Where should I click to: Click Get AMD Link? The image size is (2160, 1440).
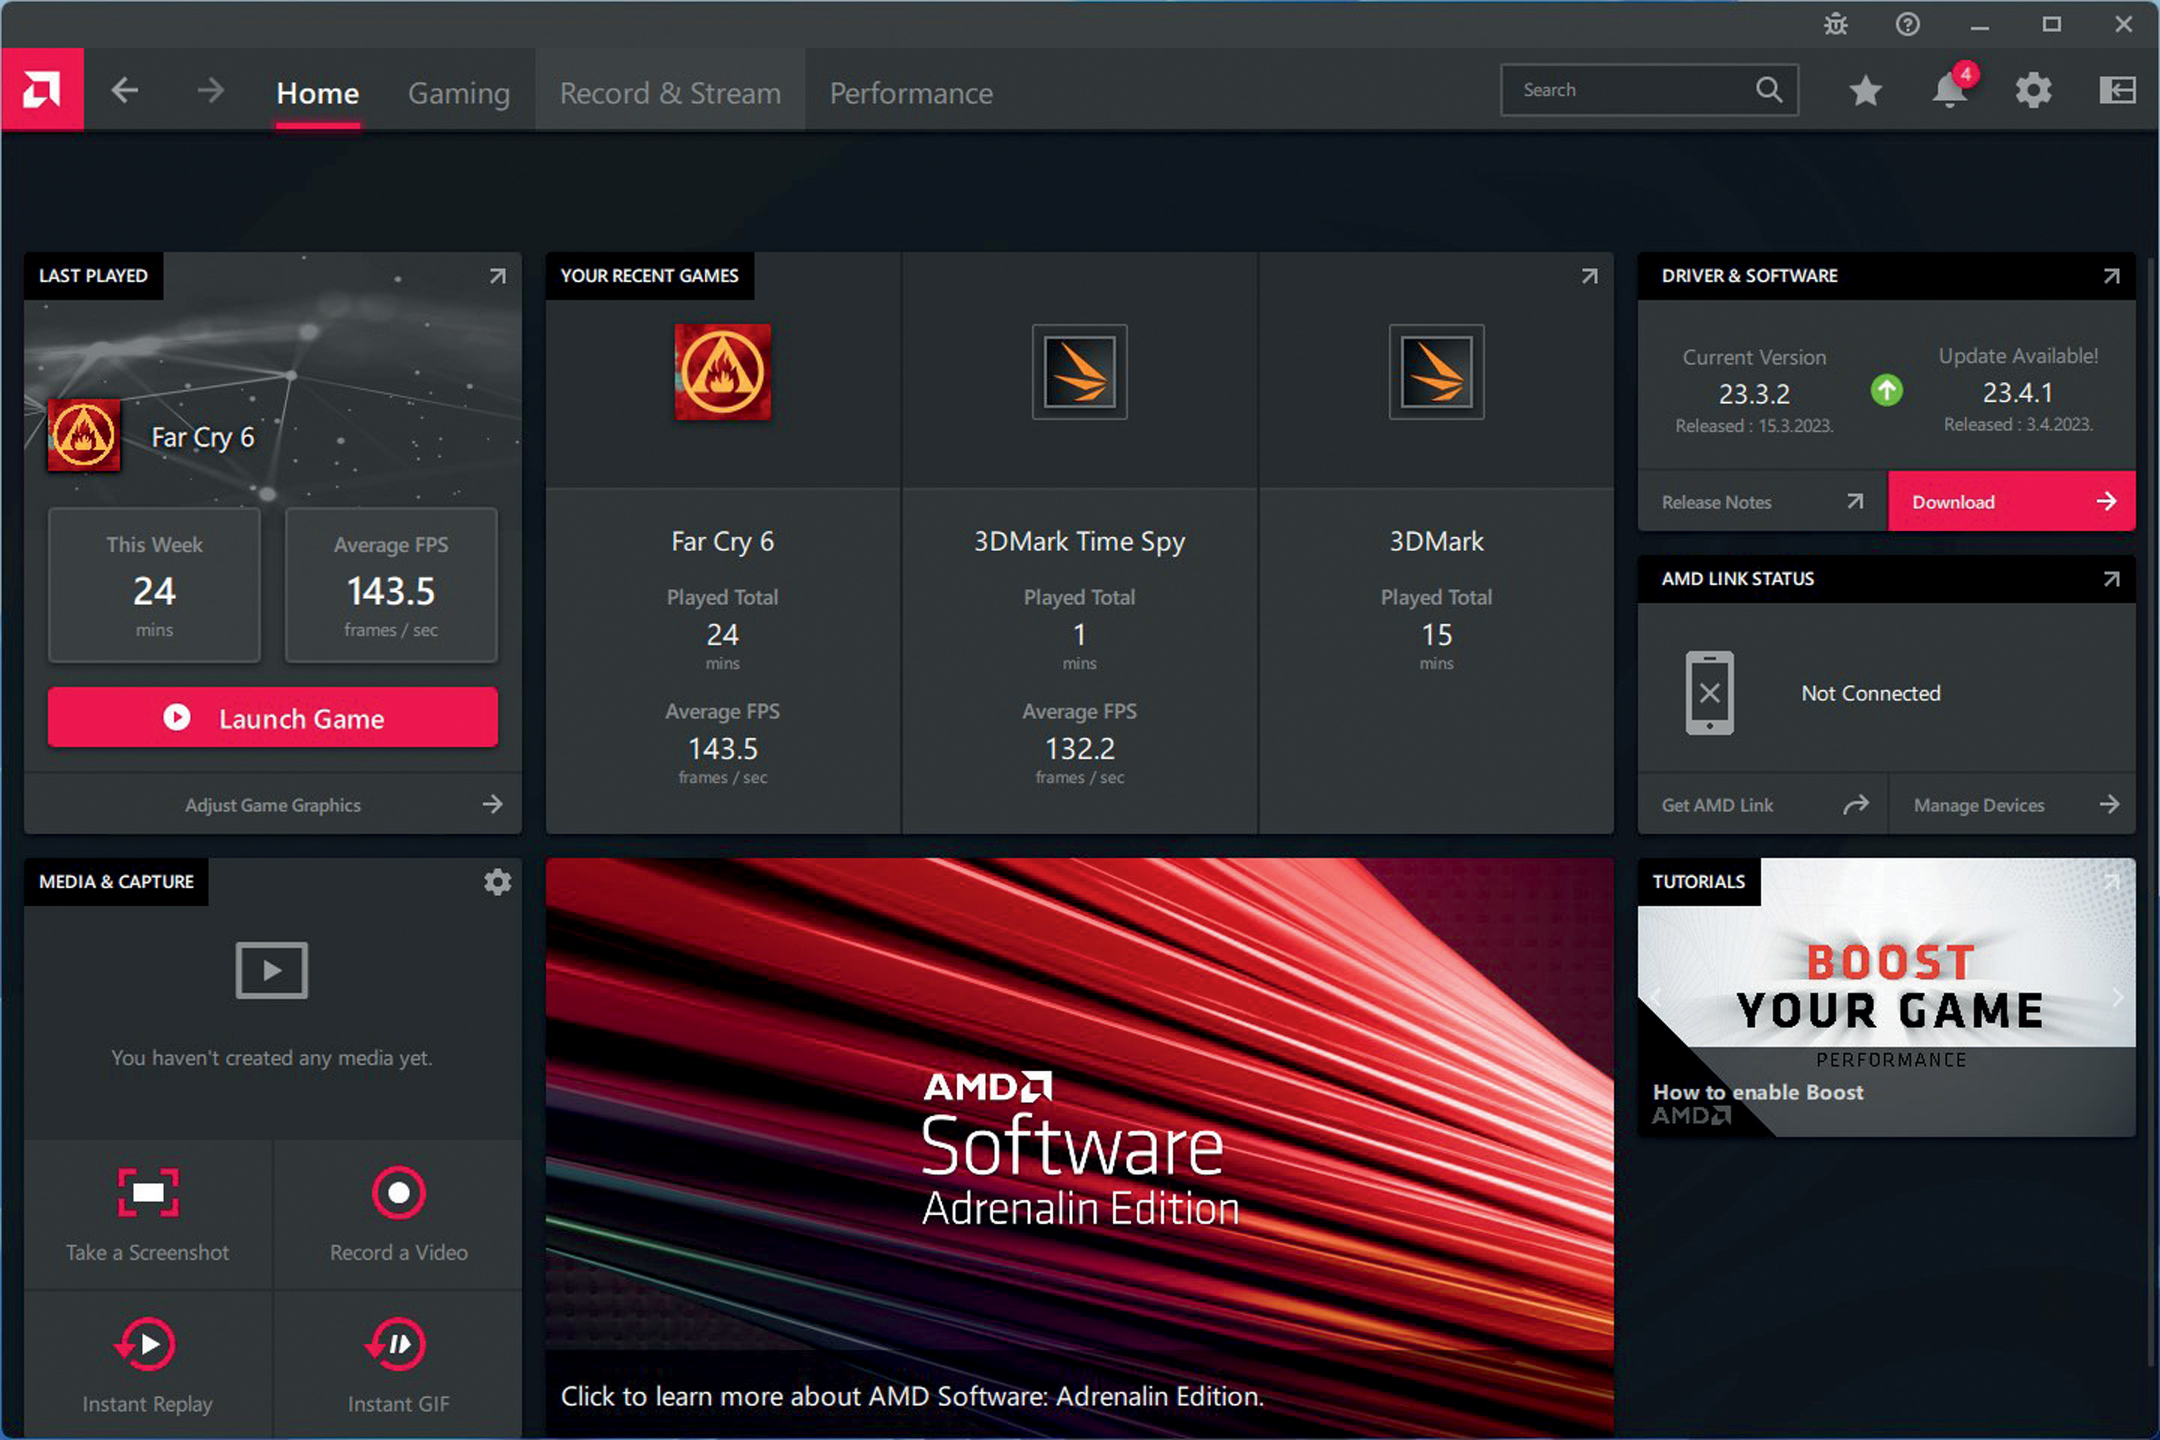1762,805
